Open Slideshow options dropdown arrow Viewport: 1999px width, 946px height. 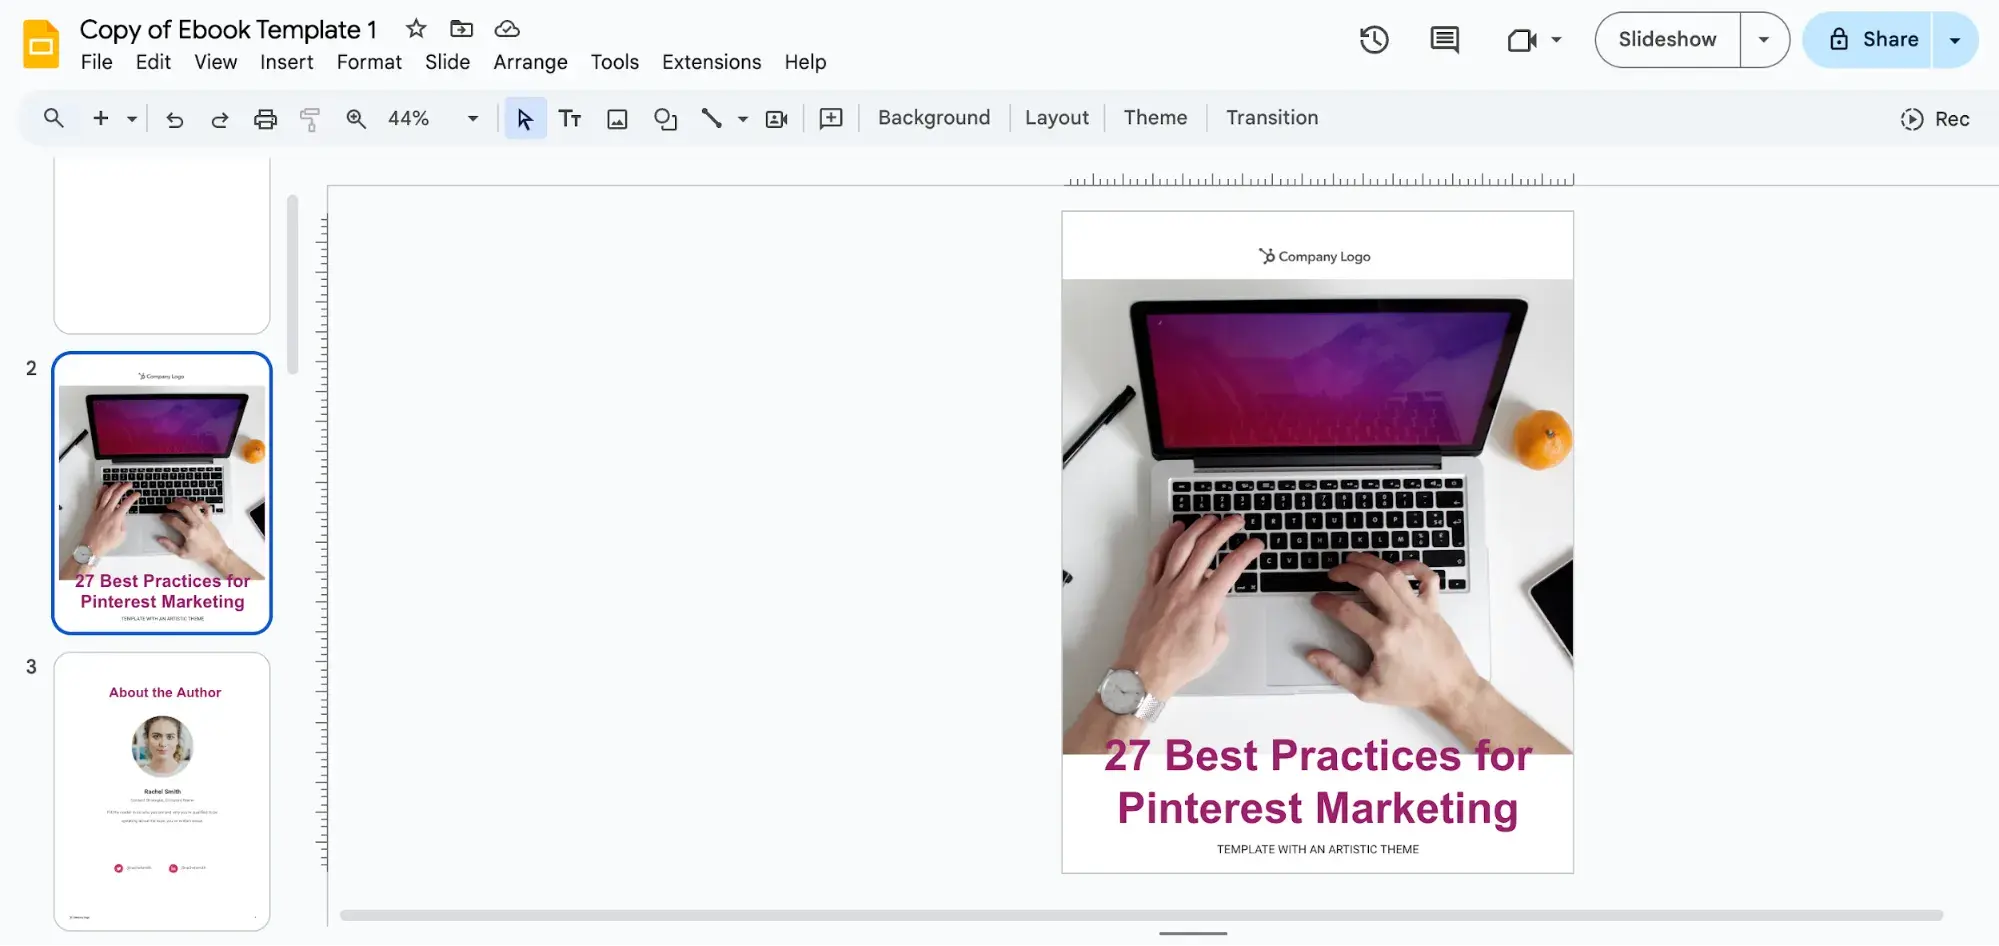pos(1764,40)
